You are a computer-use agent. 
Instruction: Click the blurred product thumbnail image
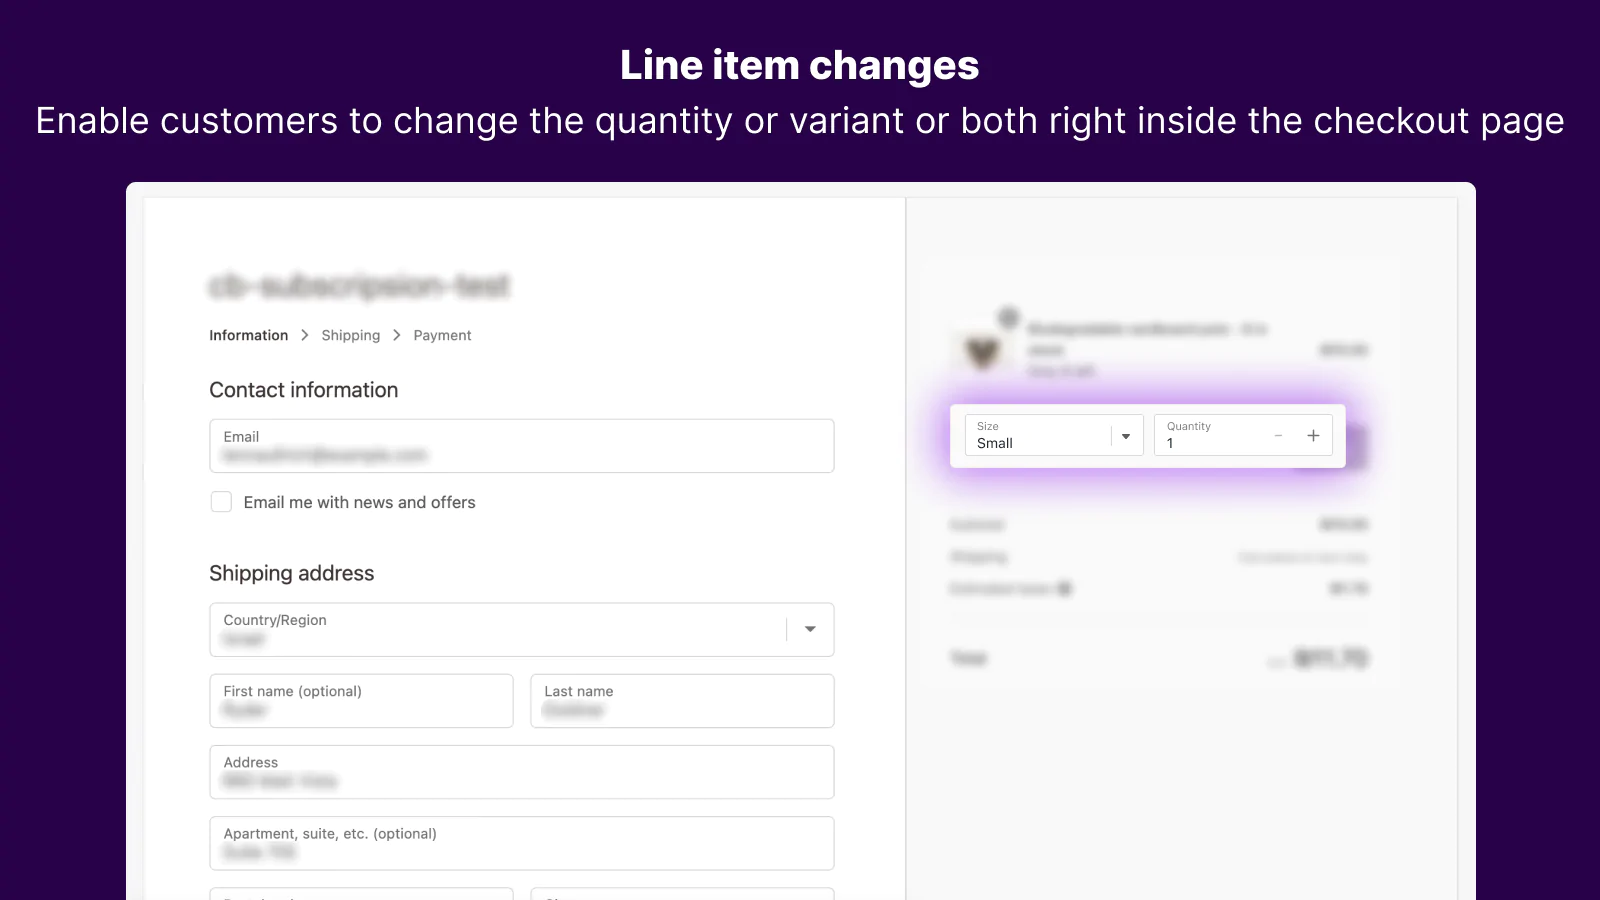(x=982, y=351)
